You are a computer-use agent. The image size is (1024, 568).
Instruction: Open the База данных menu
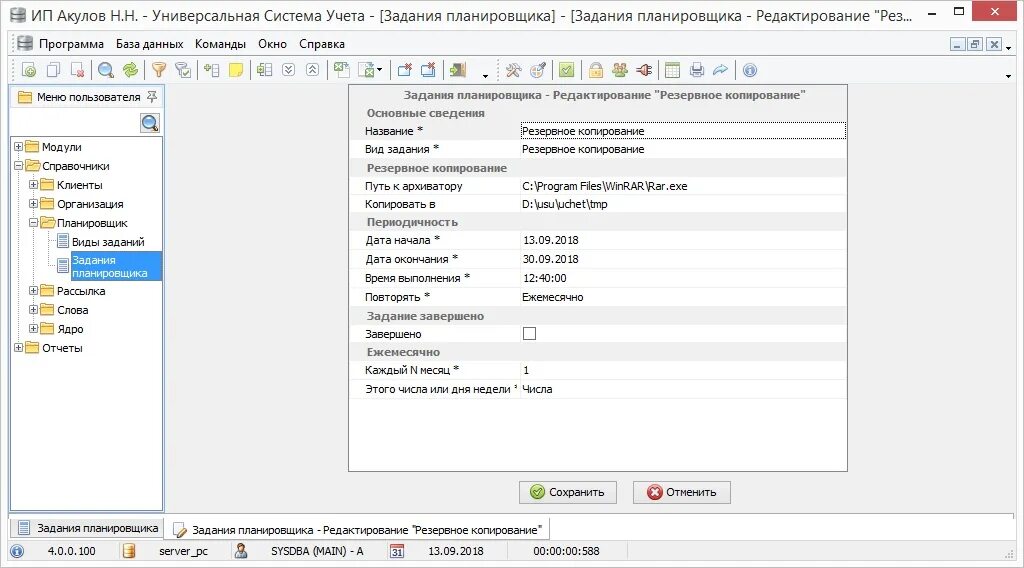[x=150, y=44]
